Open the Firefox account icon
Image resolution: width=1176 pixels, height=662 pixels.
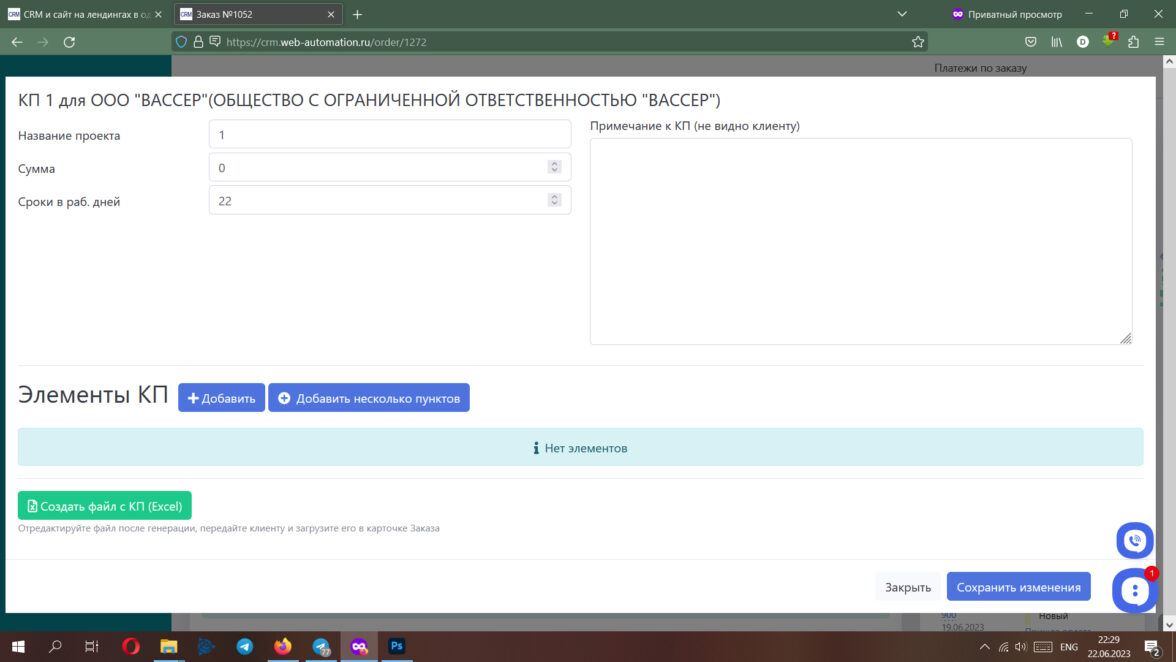(1082, 42)
